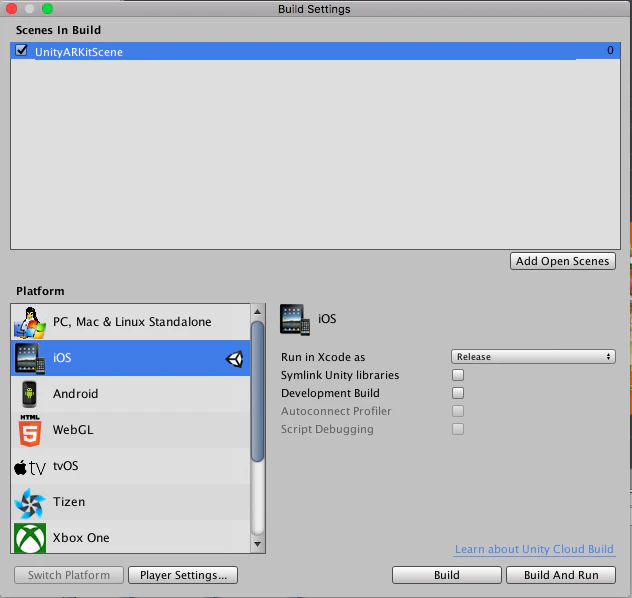
Task: Click the iOS device icon in platform list
Action: click(x=30, y=358)
